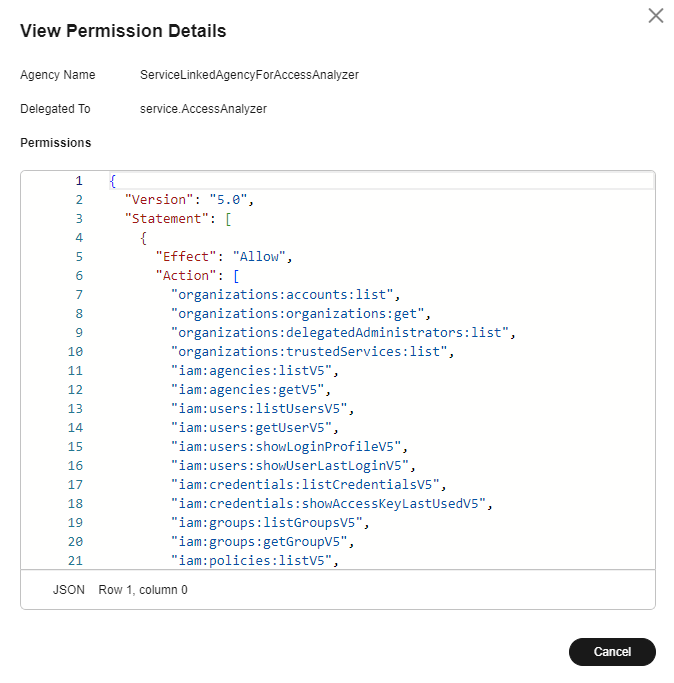The width and height of the screenshot is (674, 683).
Task: Click the "Effect": "Allow" line
Action: click(x=223, y=256)
